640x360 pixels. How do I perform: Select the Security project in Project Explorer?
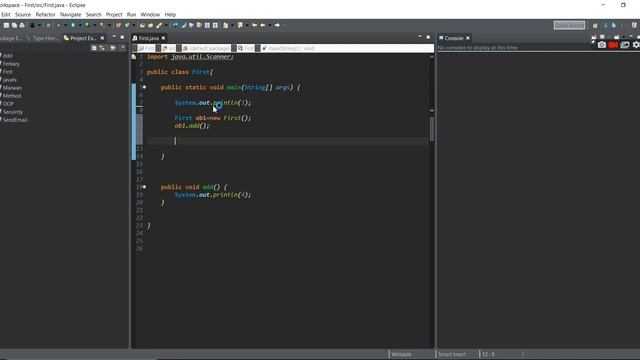pyautogui.click(x=12, y=111)
